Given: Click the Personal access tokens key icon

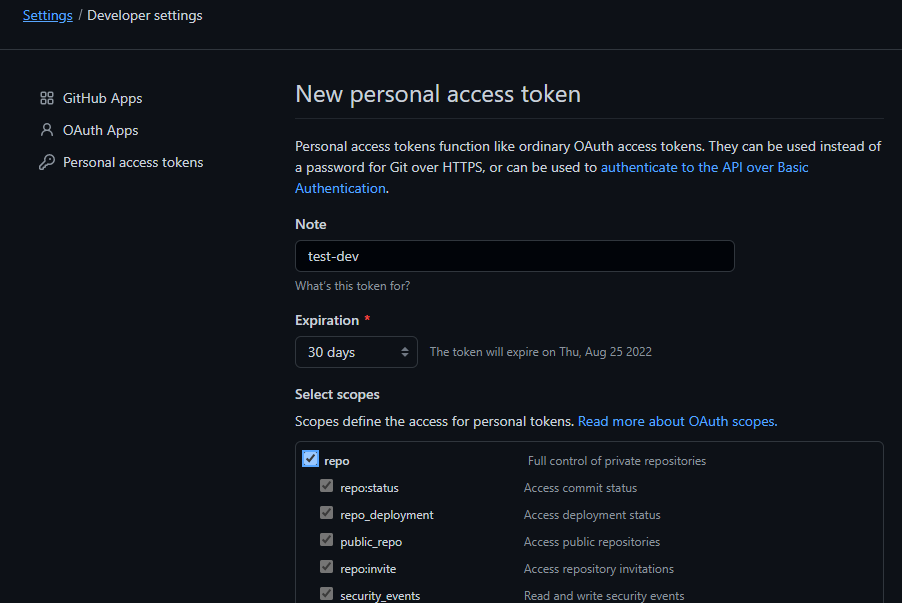Looking at the screenshot, I should click(x=47, y=162).
